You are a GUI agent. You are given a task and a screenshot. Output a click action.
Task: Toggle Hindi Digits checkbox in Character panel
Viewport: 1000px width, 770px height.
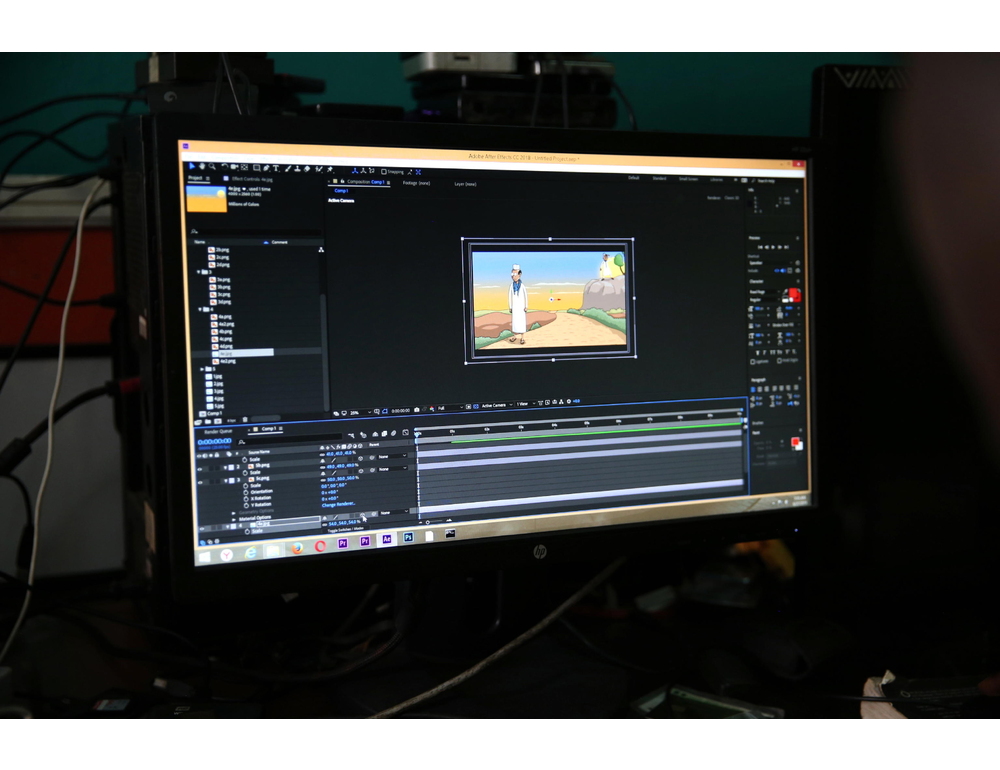(x=779, y=361)
